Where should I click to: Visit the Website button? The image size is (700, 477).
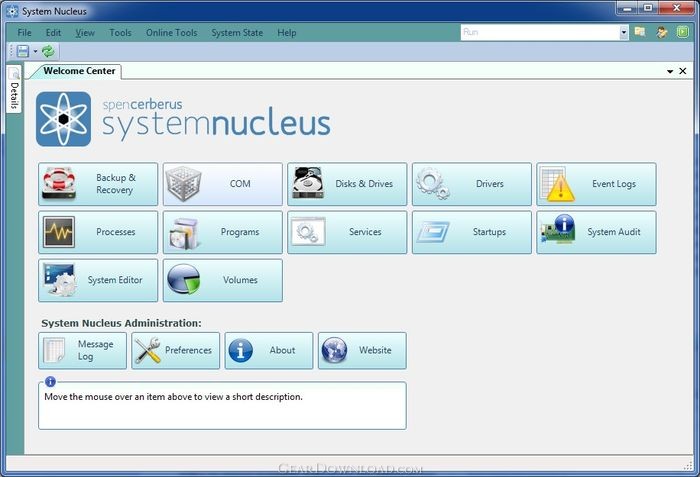pyautogui.click(x=362, y=351)
